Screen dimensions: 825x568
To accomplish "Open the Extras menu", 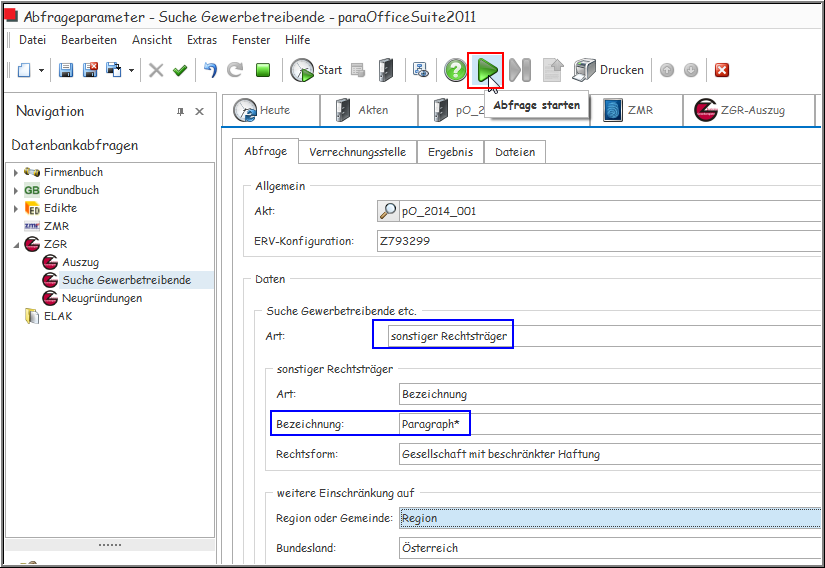I will (201, 40).
